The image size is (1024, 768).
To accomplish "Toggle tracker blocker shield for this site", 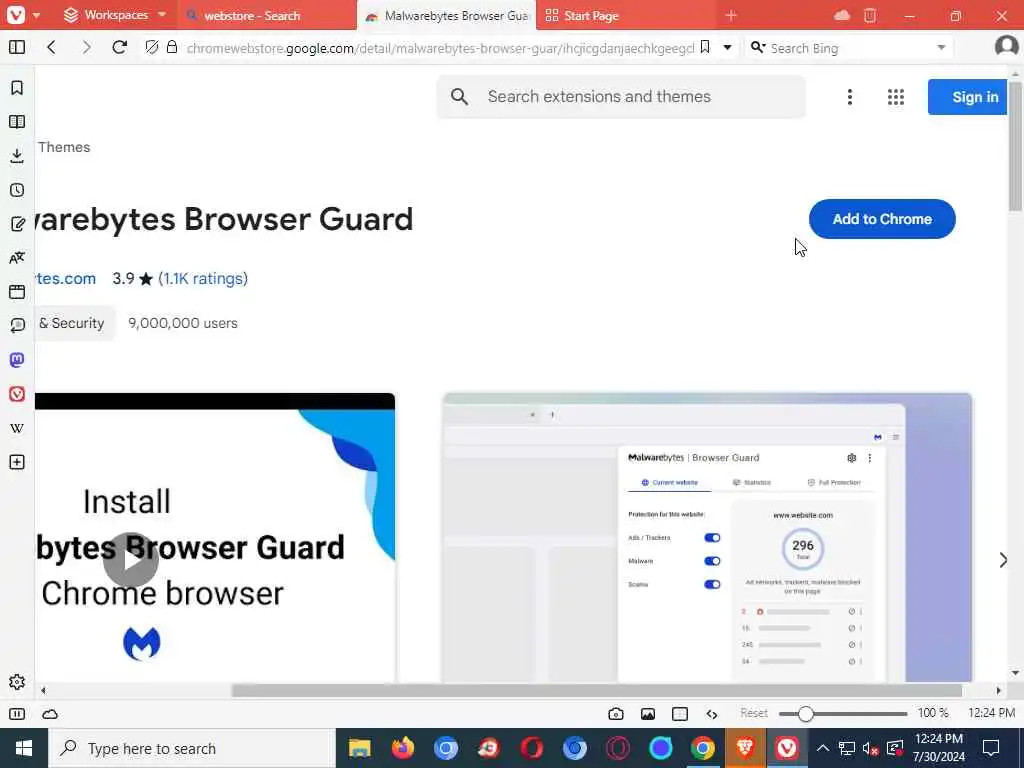I will click(x=152, y=47).
